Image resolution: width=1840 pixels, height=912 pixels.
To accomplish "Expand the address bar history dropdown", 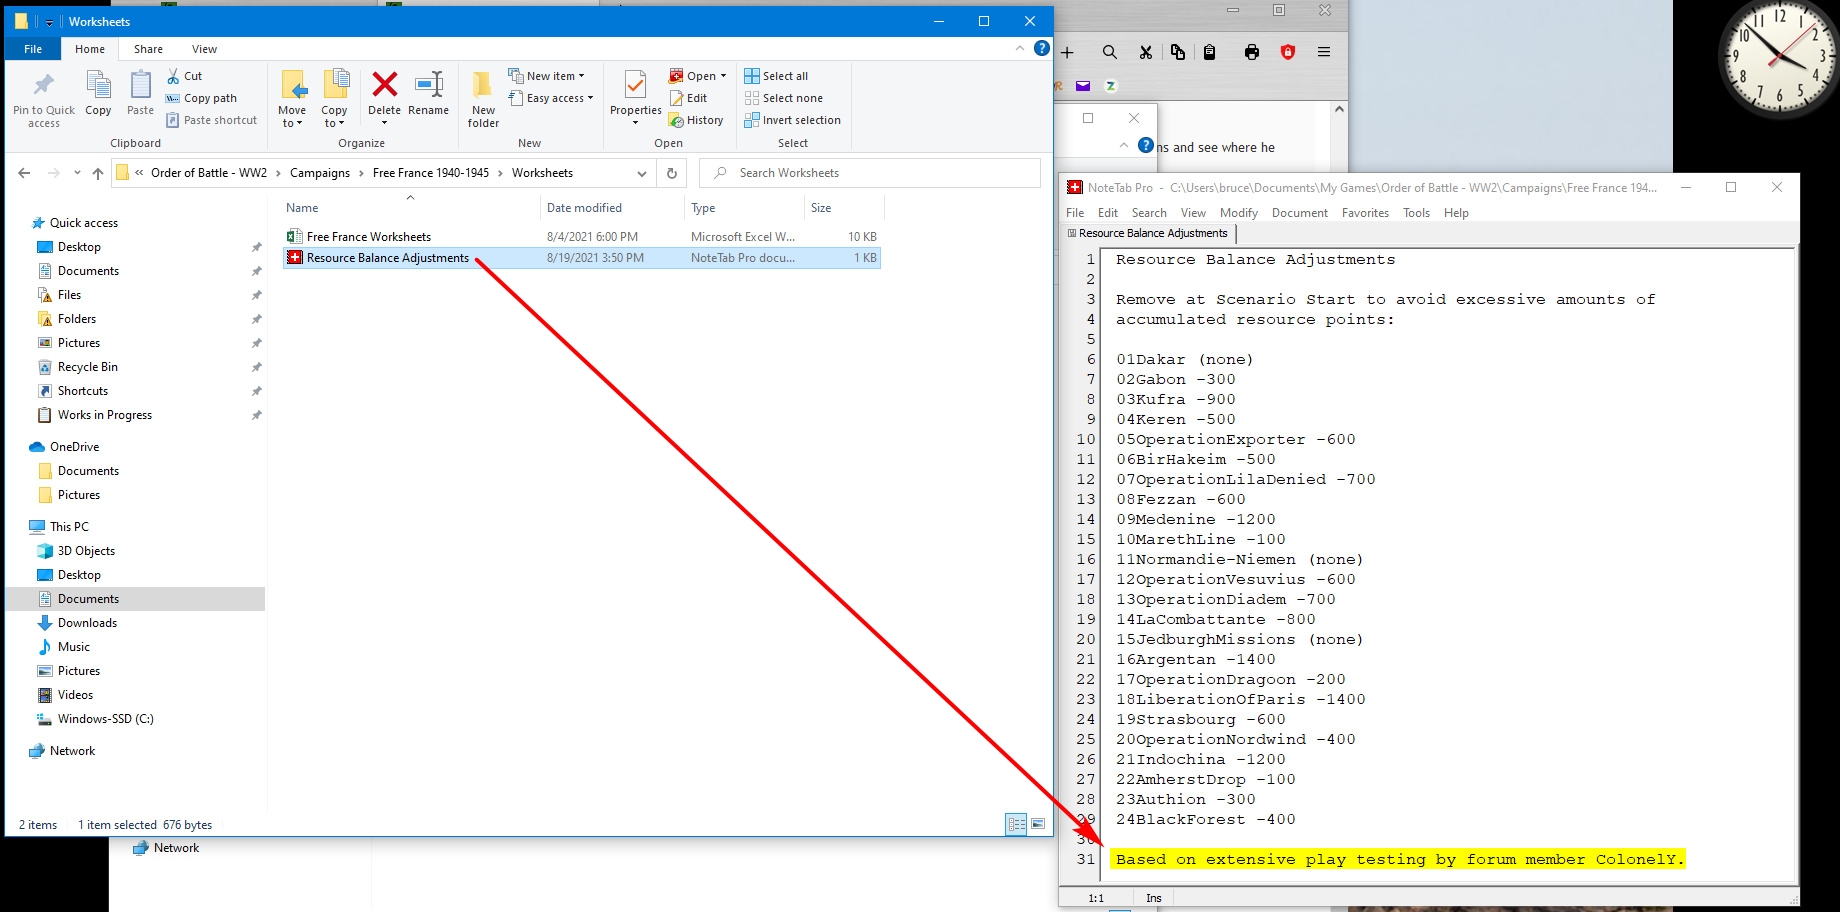I will tap(641, 173).
